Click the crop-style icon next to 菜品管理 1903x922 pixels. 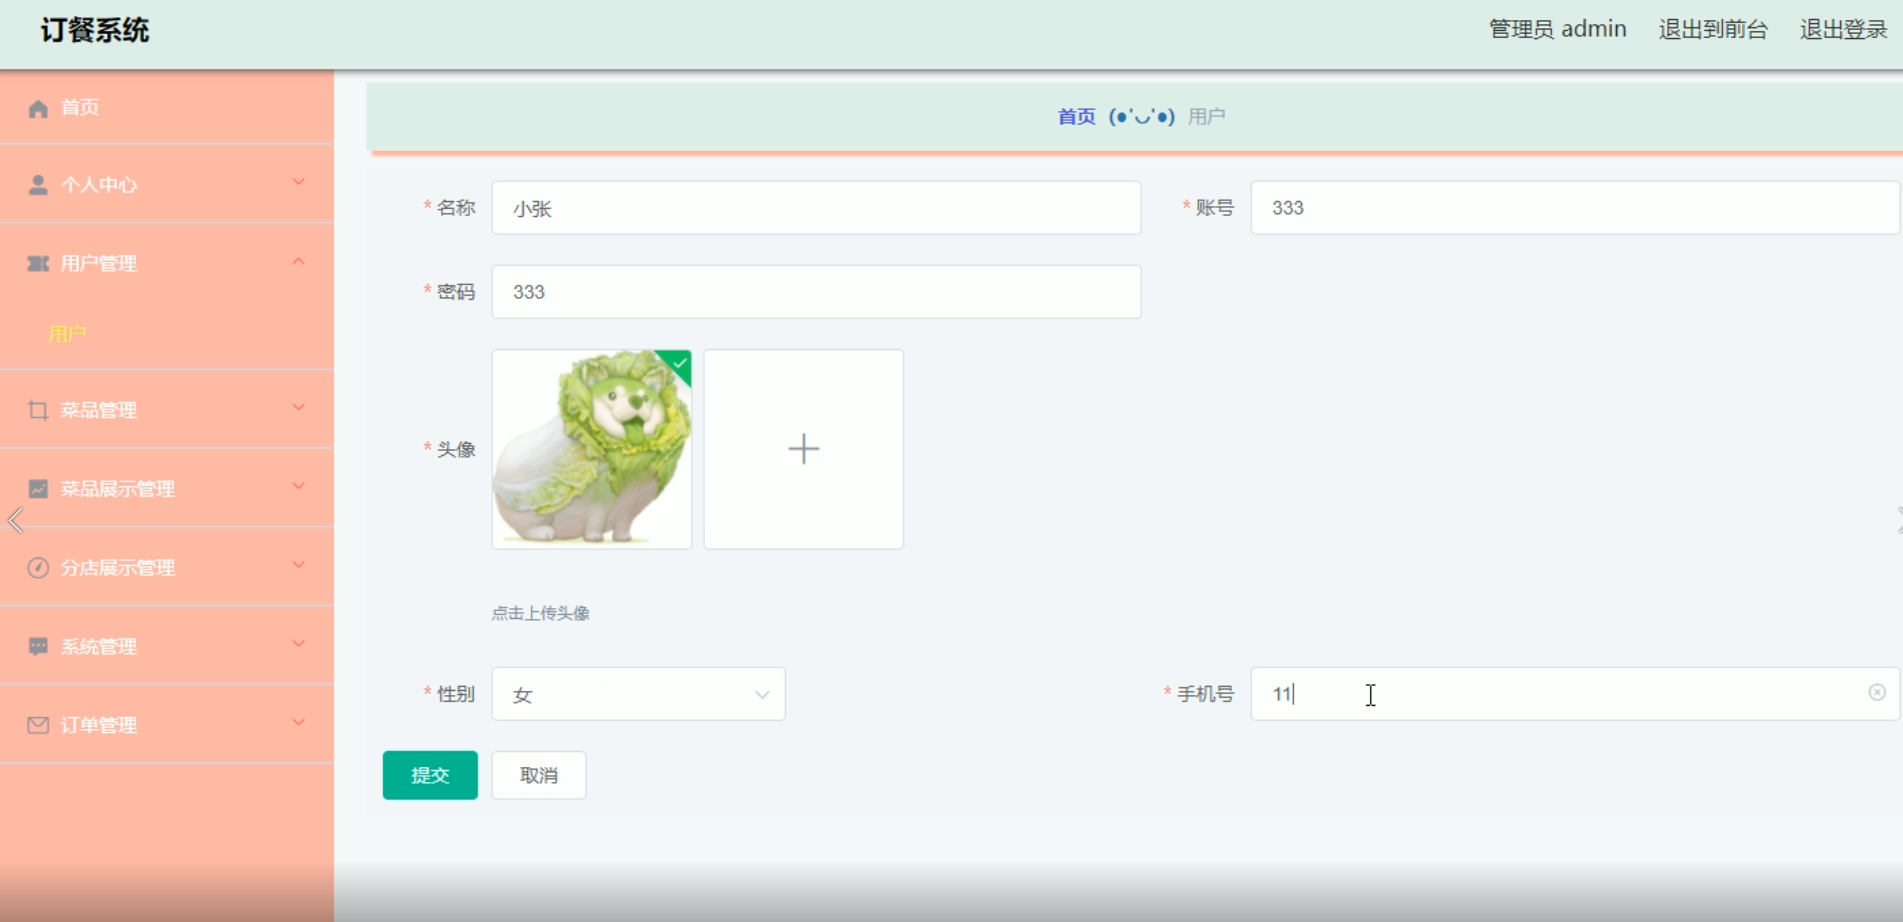38,409
